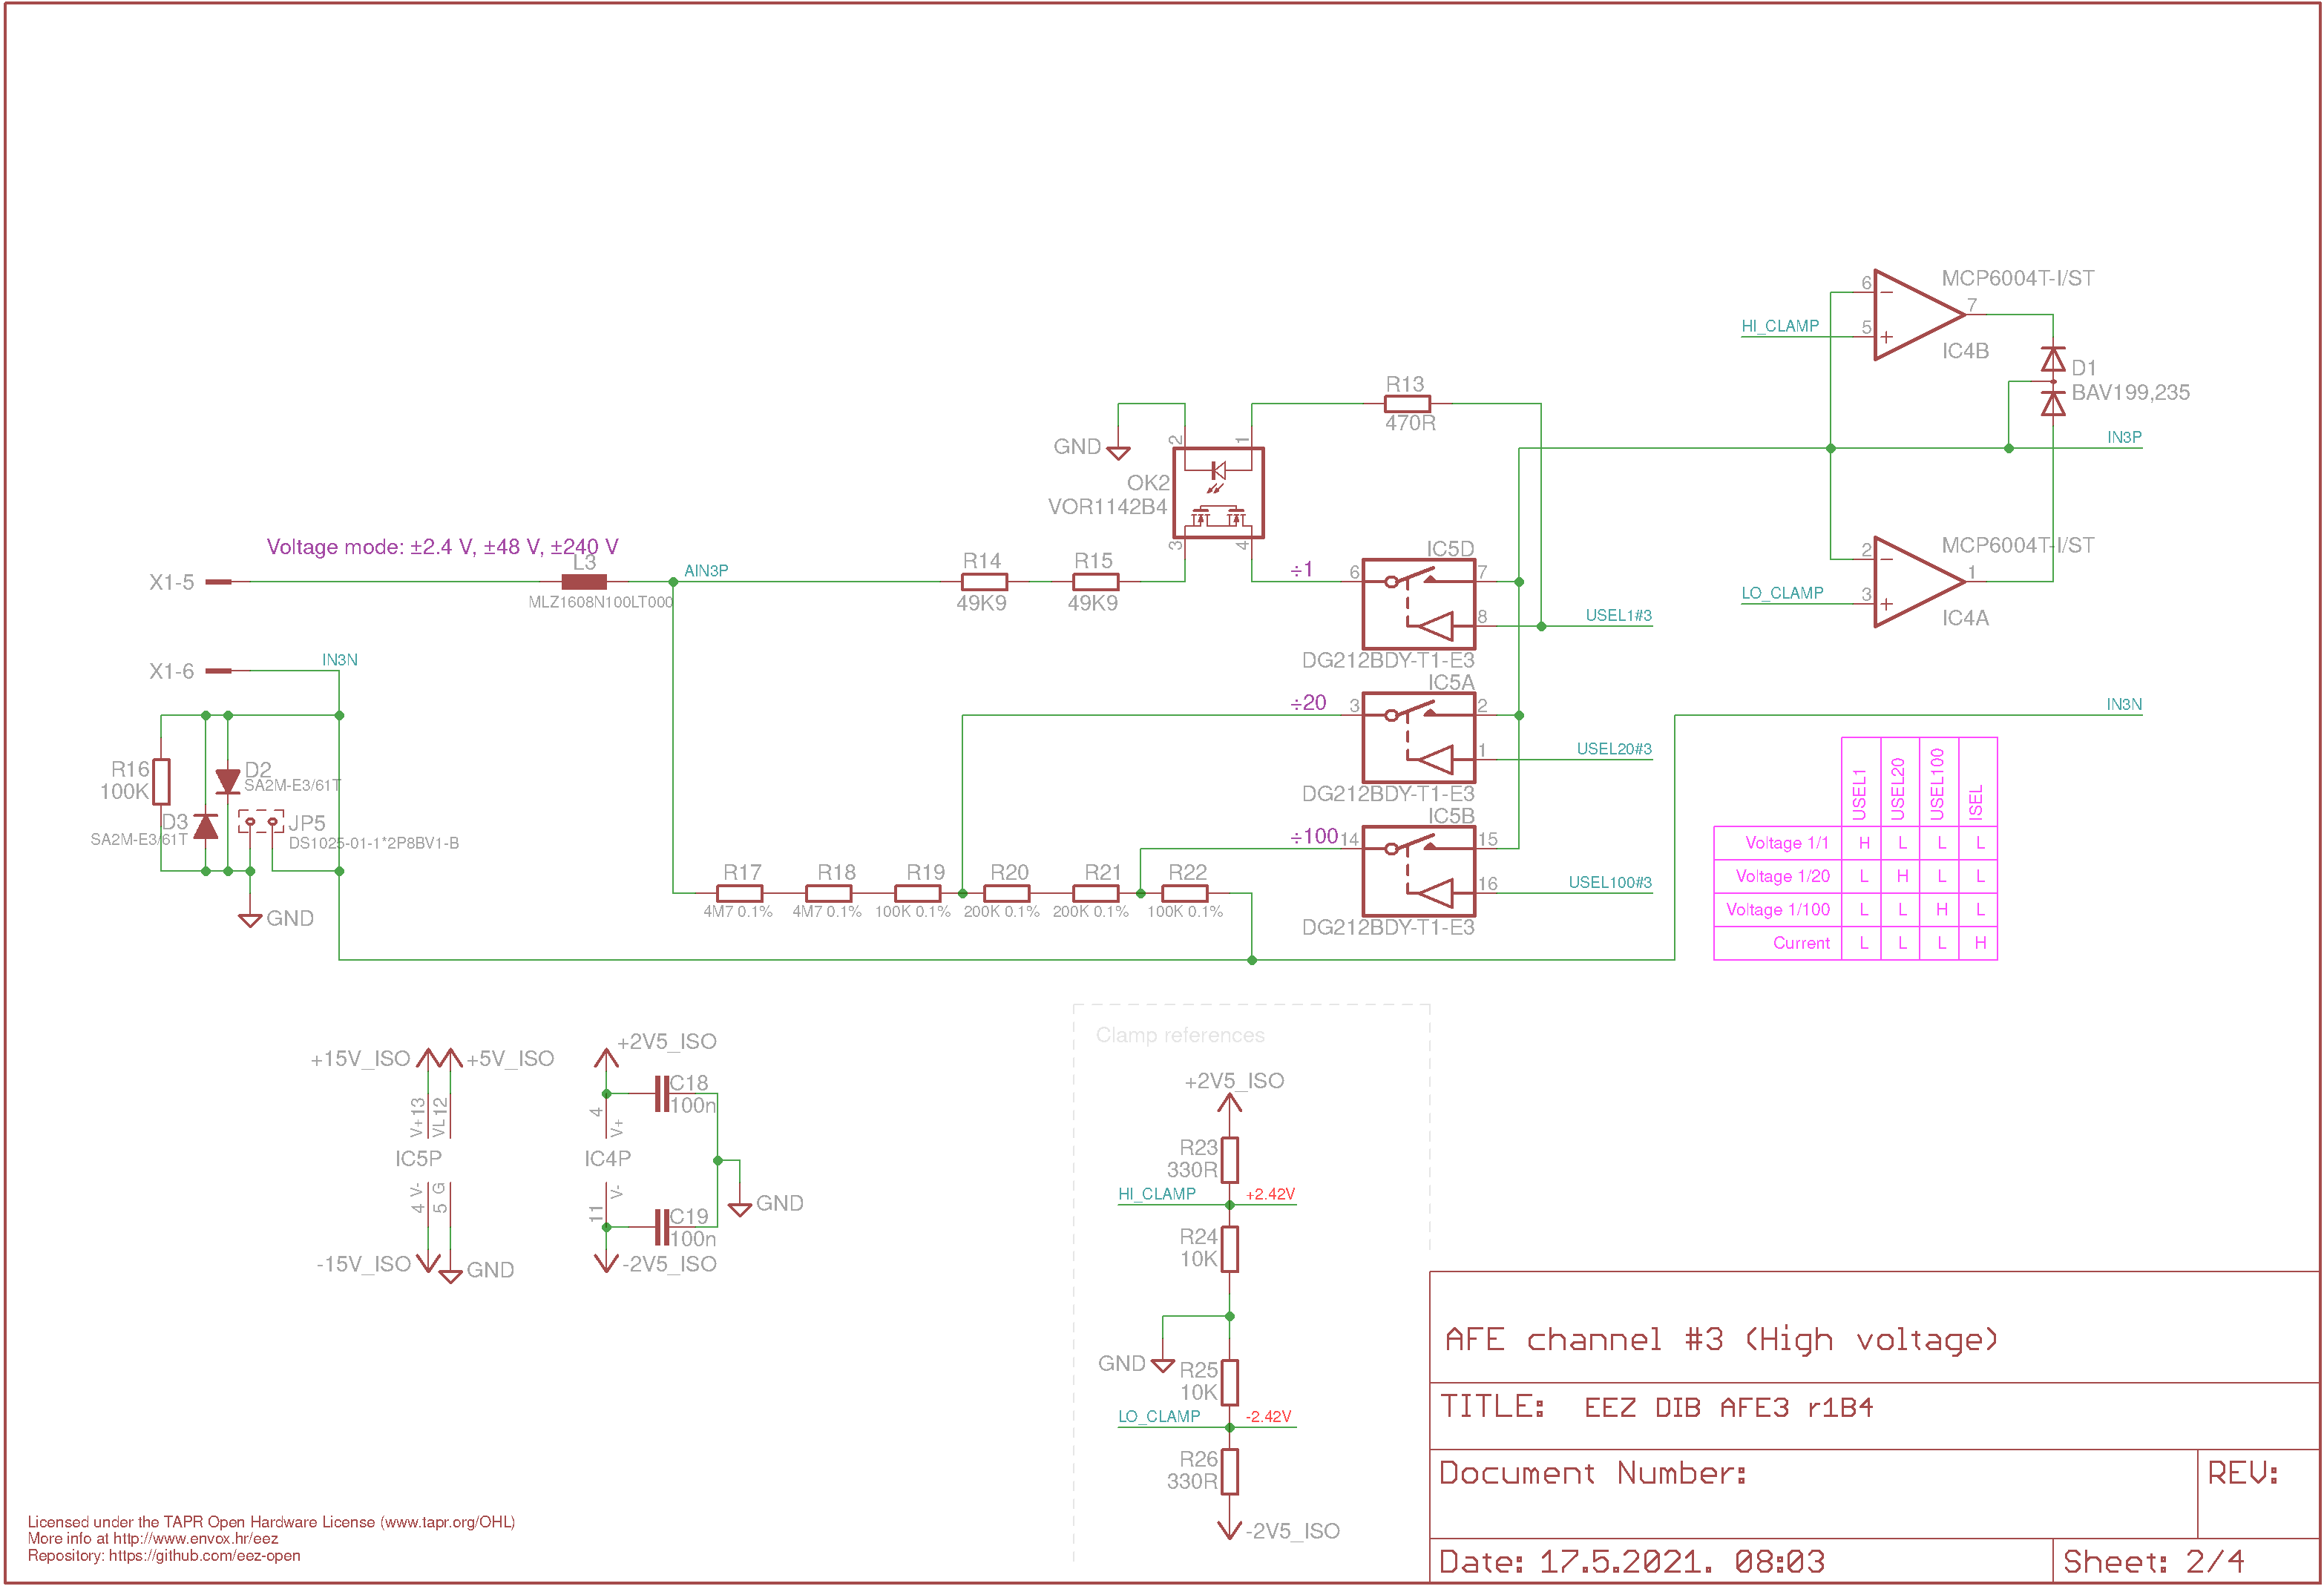Click the C18 100n capacitor symbol
Screen dimensions: 2324x1589
click(x=661, y=1094)
